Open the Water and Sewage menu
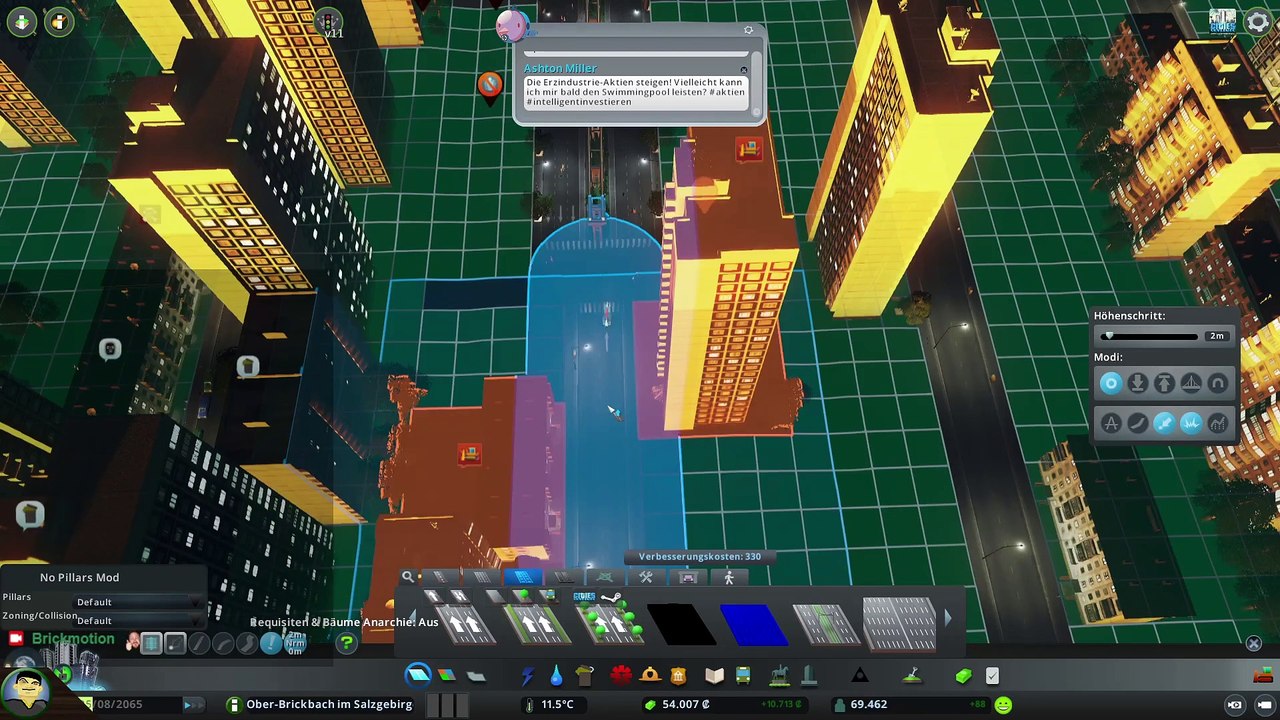Viewport: 1280px width, 720px height. (556, 676)
